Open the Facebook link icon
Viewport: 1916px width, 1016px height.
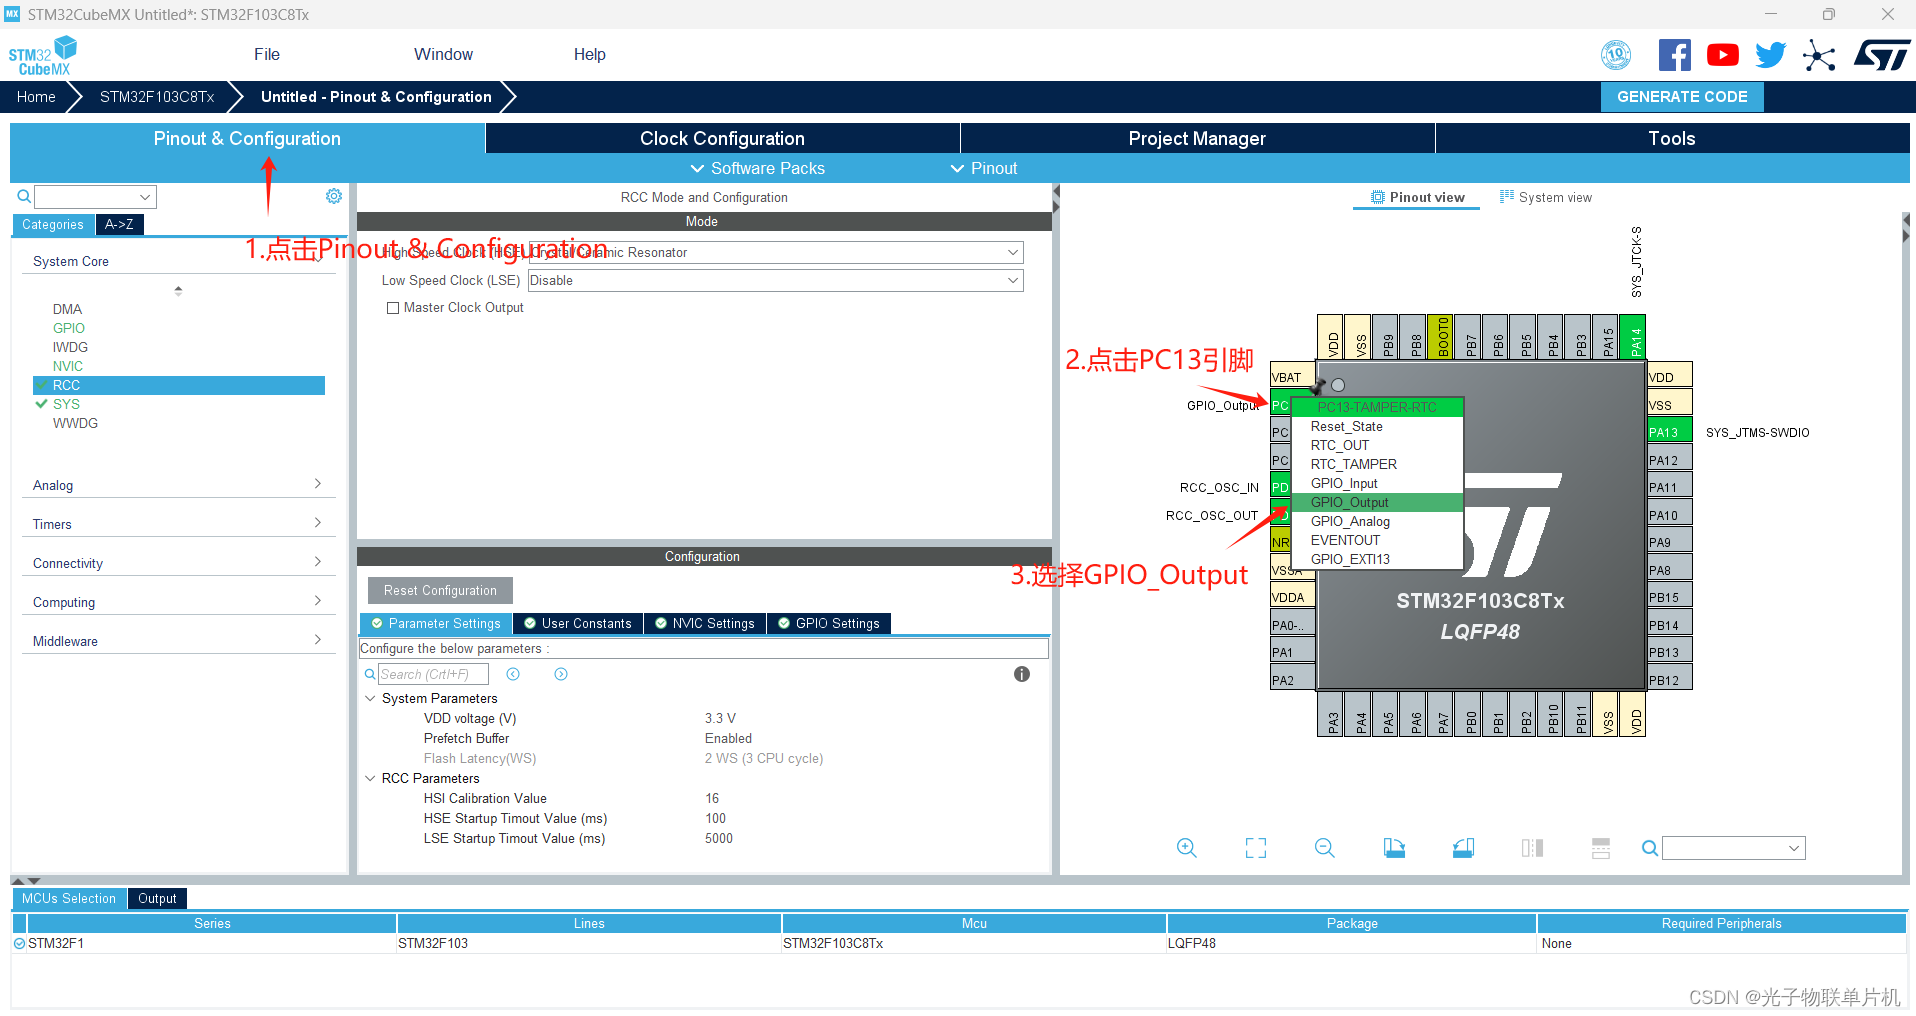pyautogui.click(x=1674, y=55)
